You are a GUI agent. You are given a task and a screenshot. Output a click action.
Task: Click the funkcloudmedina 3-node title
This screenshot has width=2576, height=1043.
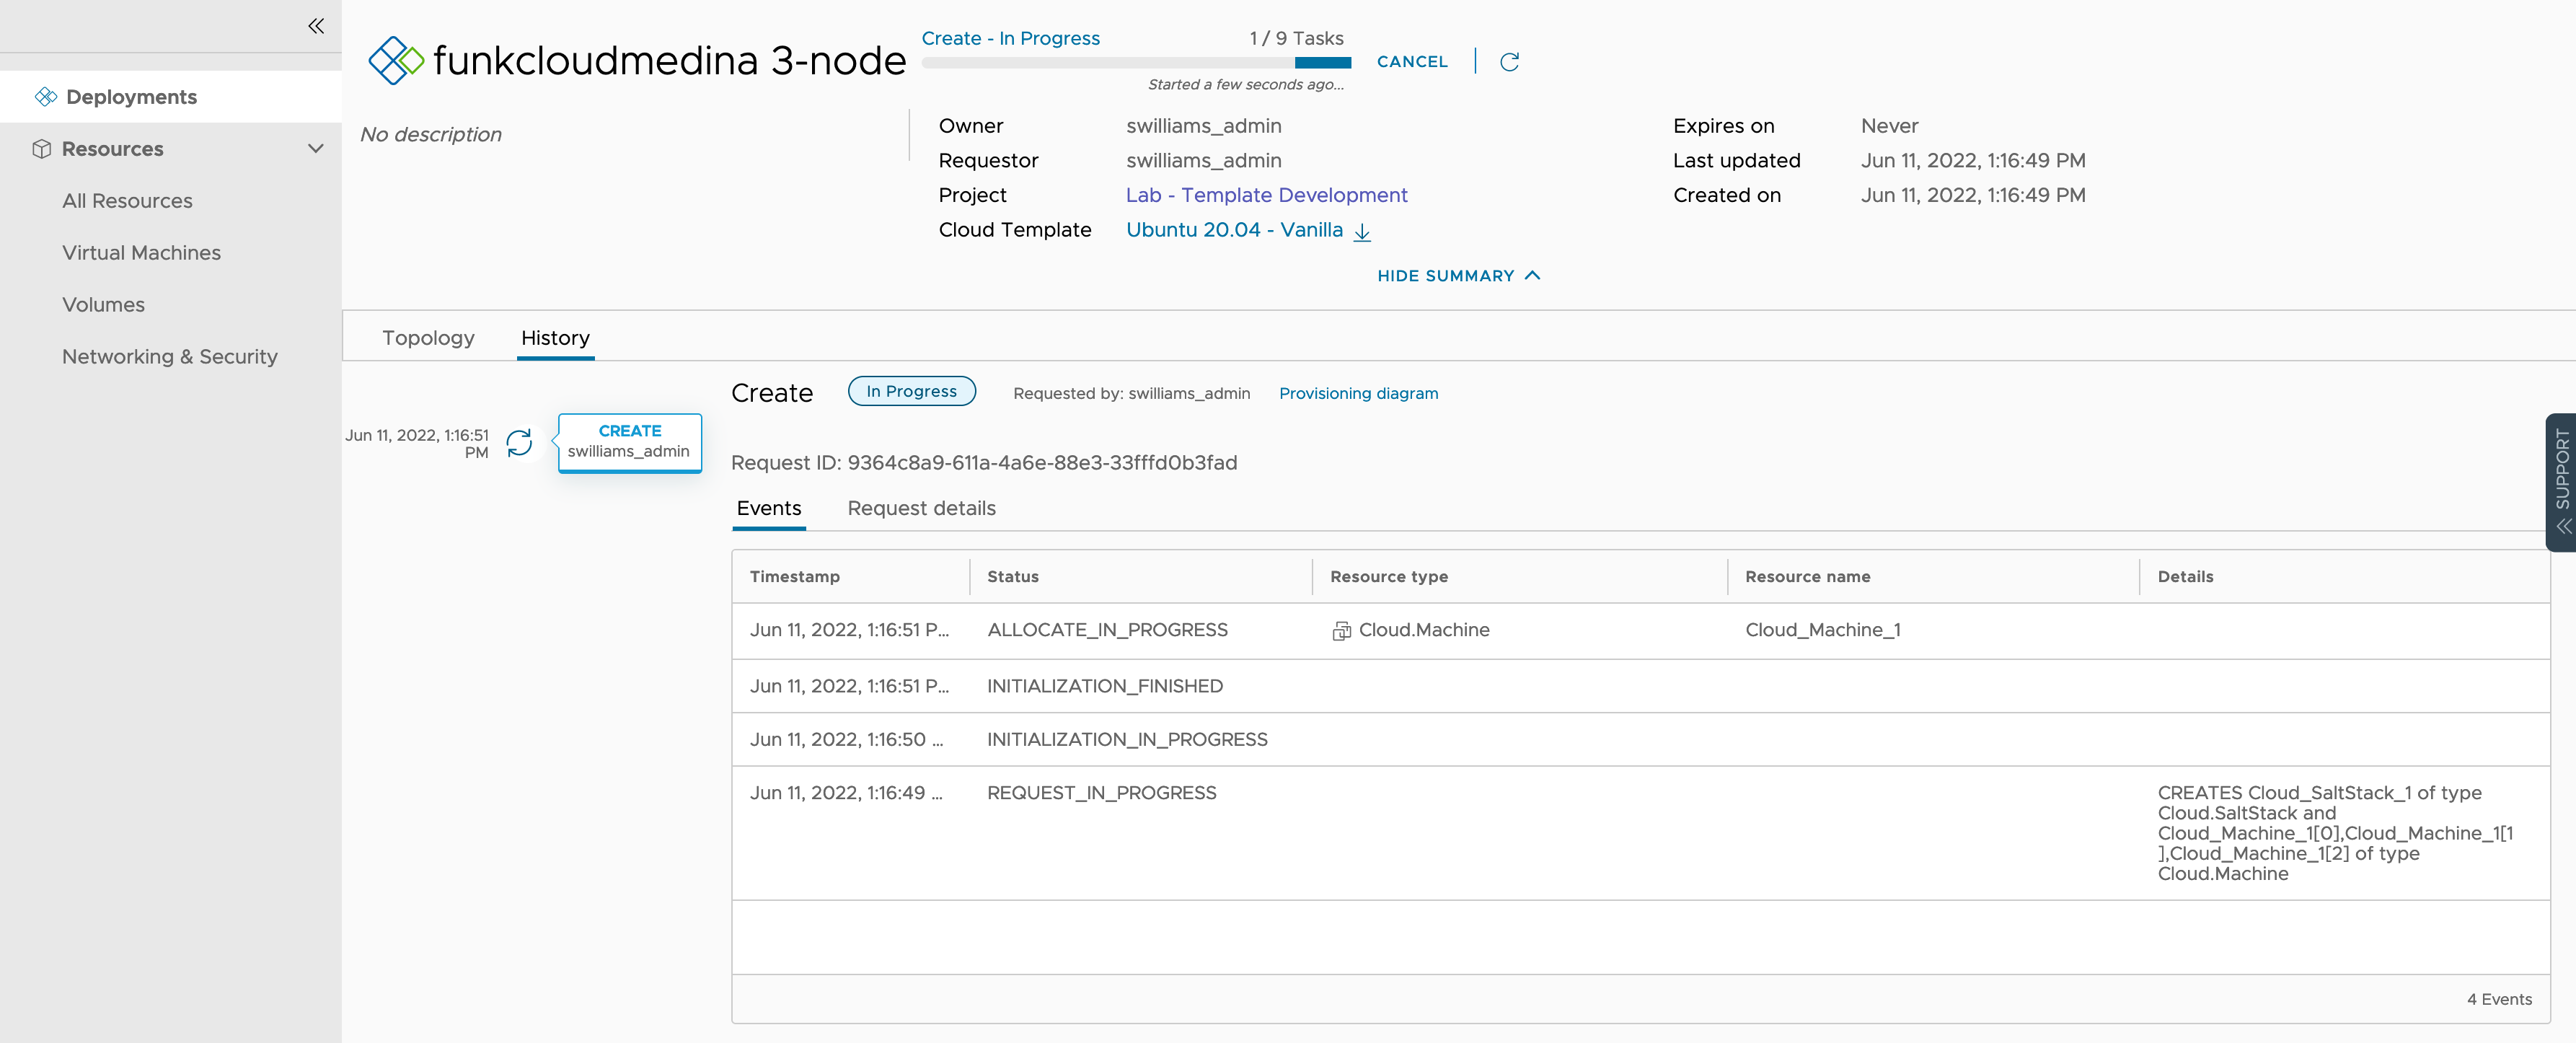point(669,60)
